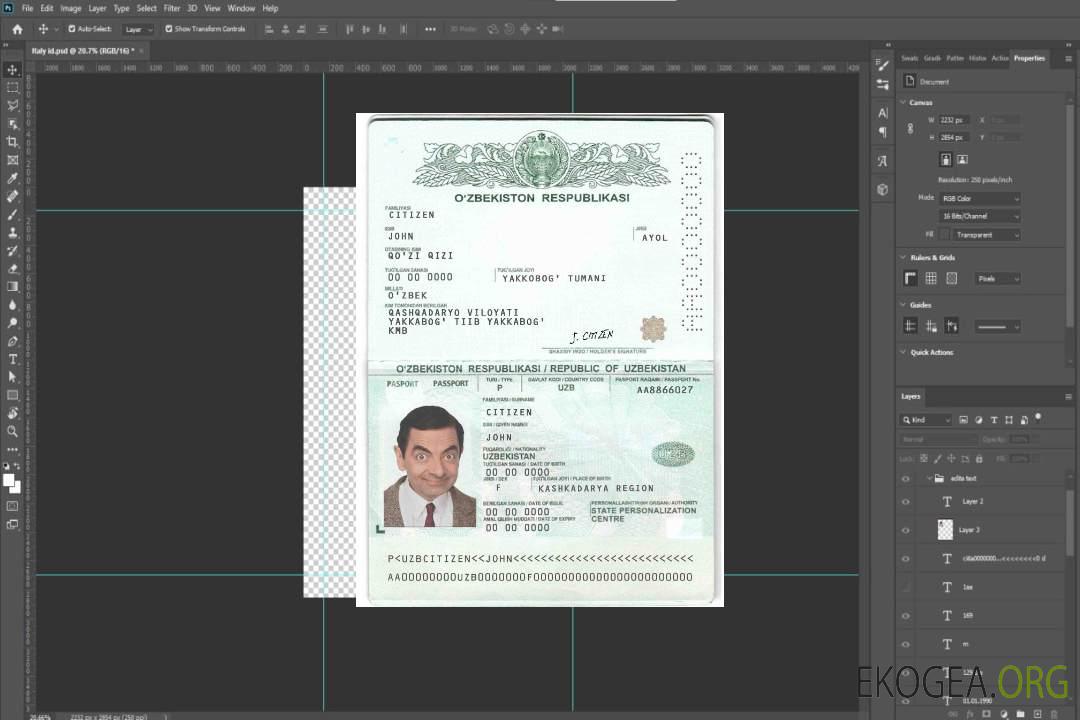The image size is (1080, 720).
Task: Select the Pen tool
Action: click(12, 341)
